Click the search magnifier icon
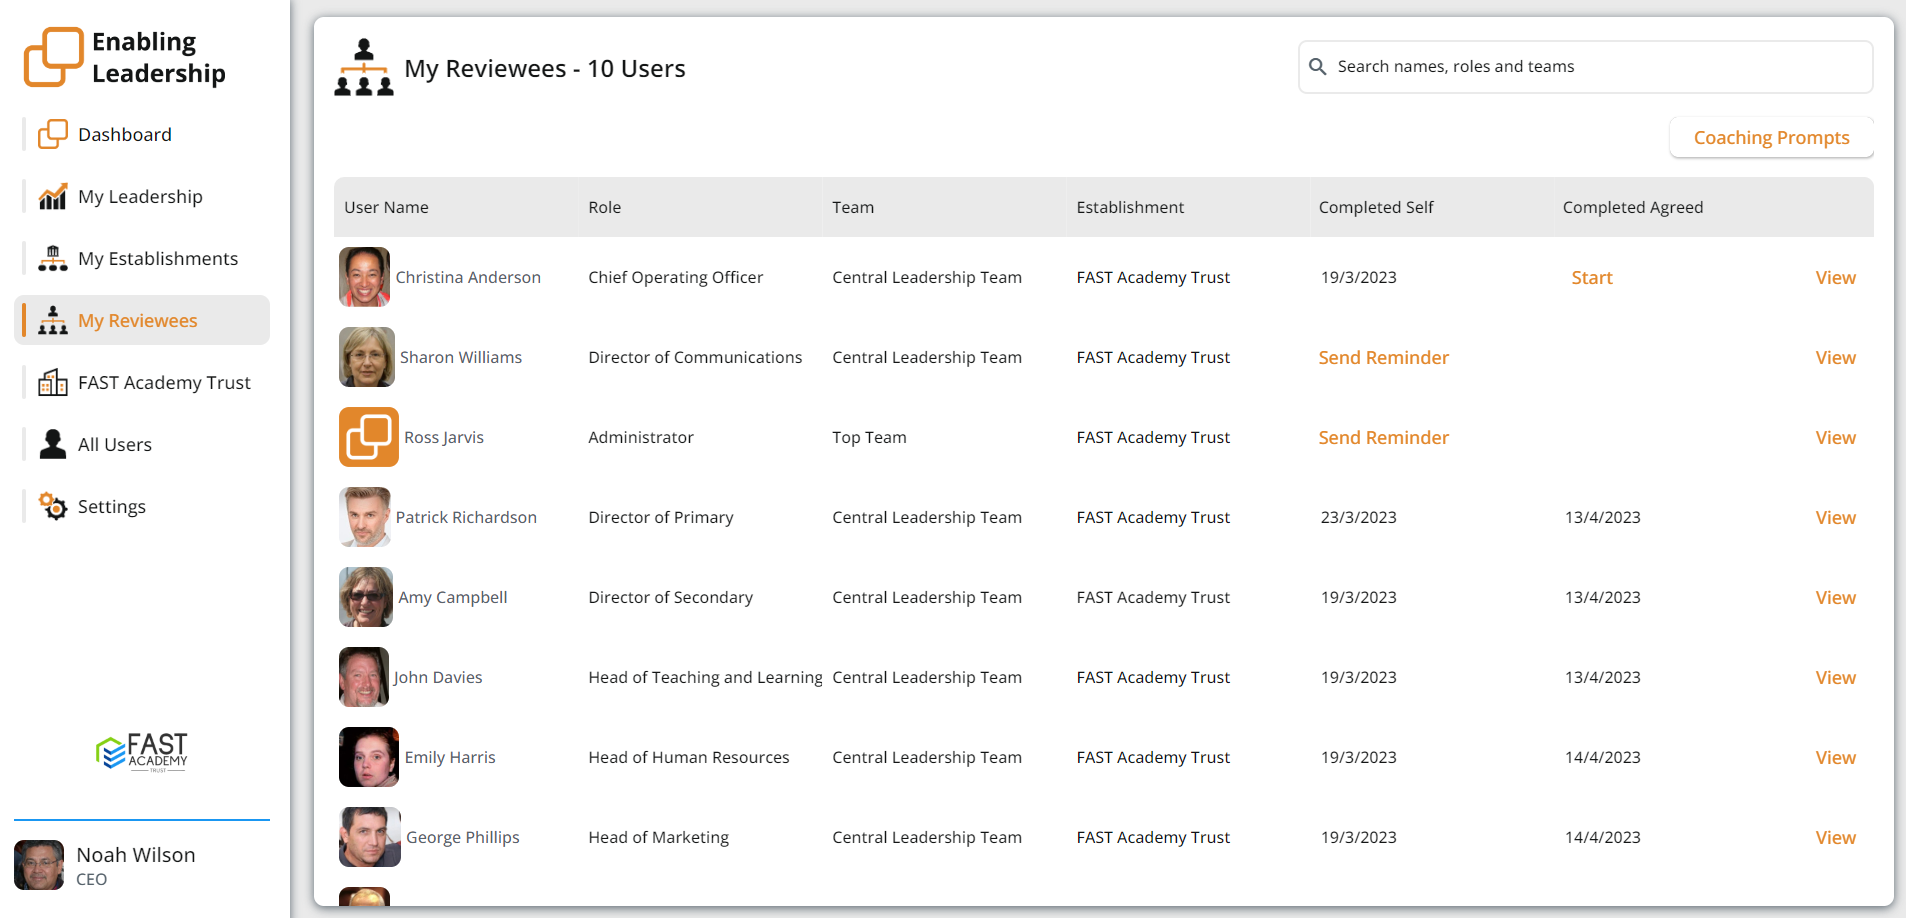The image size is (1906, 918). (x=1318, y=67)
